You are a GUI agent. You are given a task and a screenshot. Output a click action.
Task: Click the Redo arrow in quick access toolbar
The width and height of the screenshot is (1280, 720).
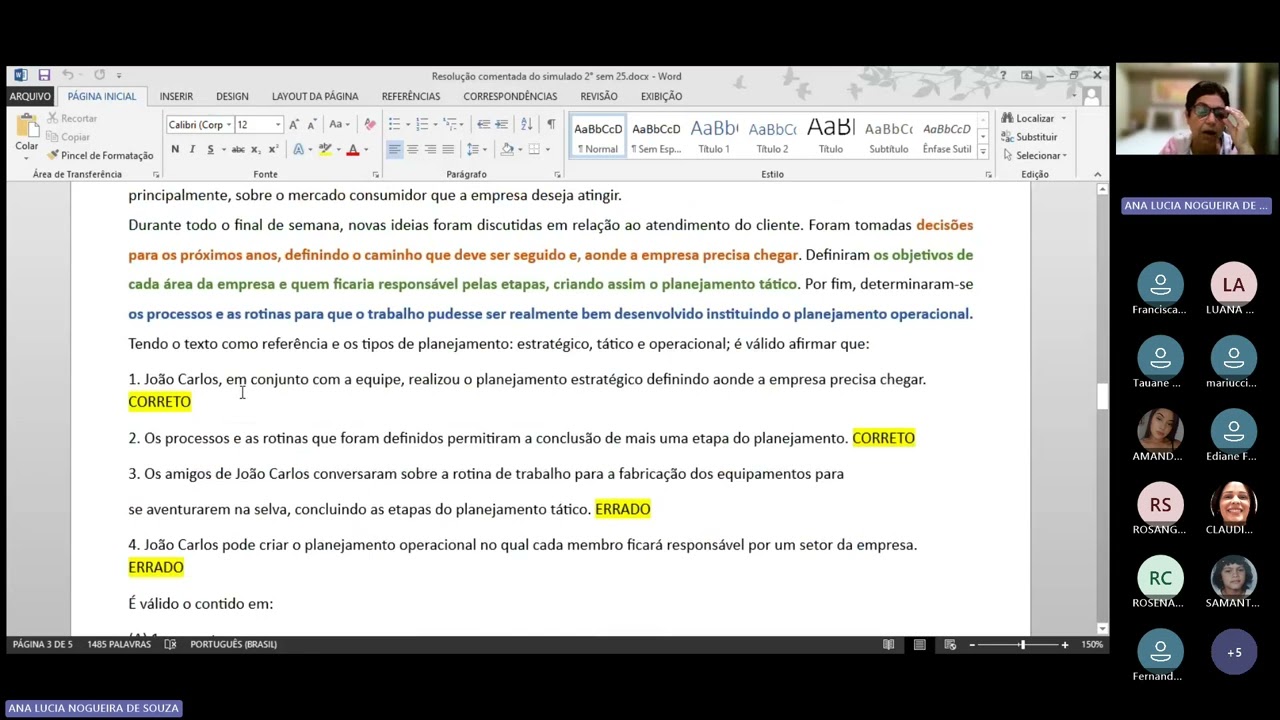99,75
